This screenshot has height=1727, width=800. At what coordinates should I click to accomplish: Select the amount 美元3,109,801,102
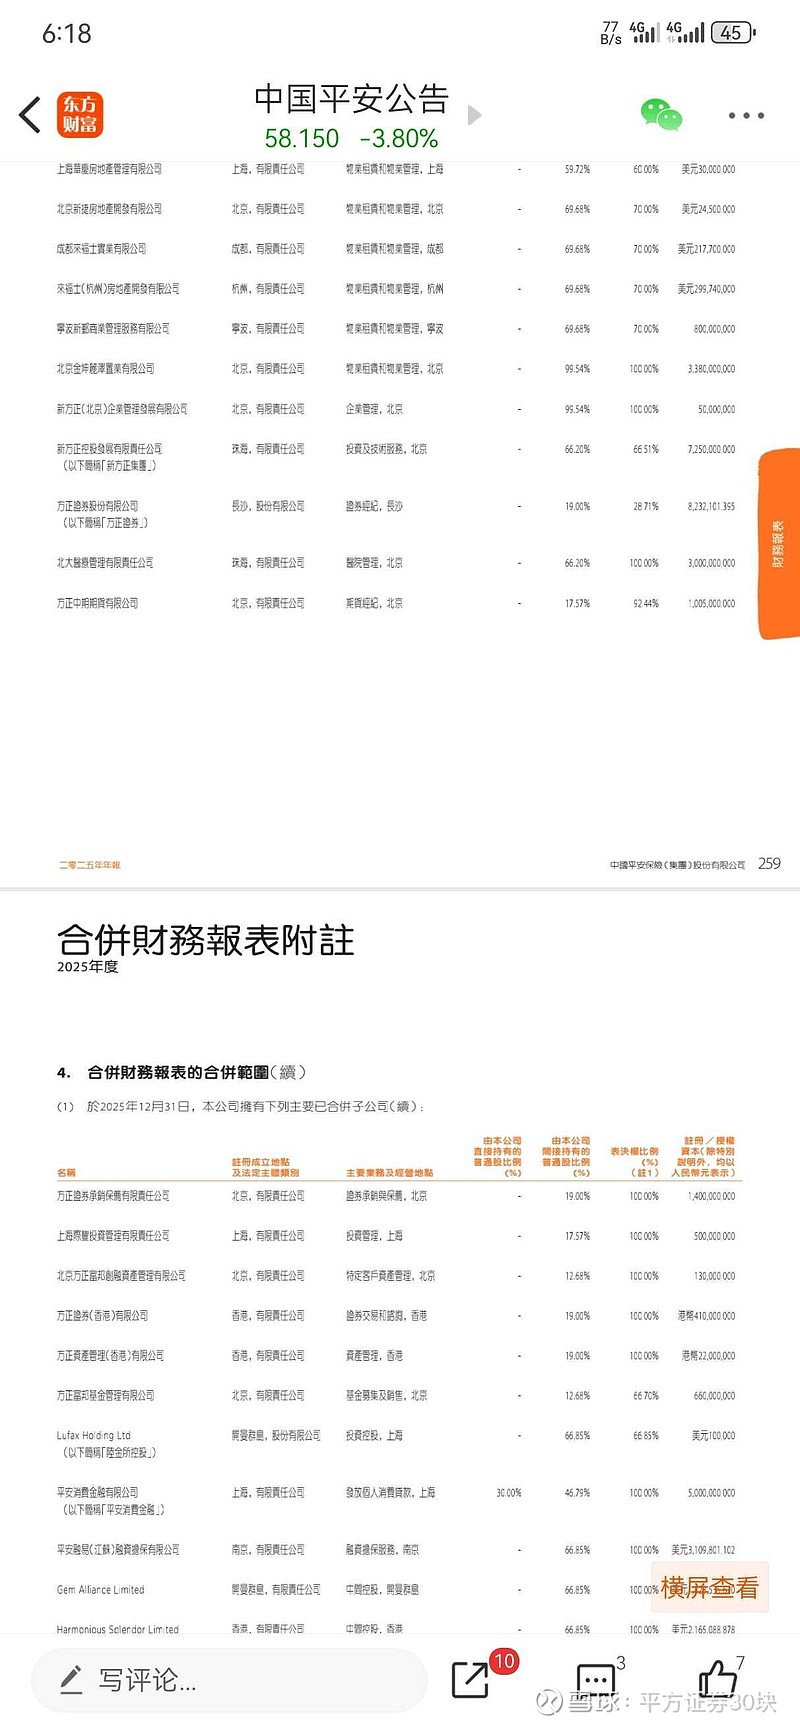point(703,1550)
